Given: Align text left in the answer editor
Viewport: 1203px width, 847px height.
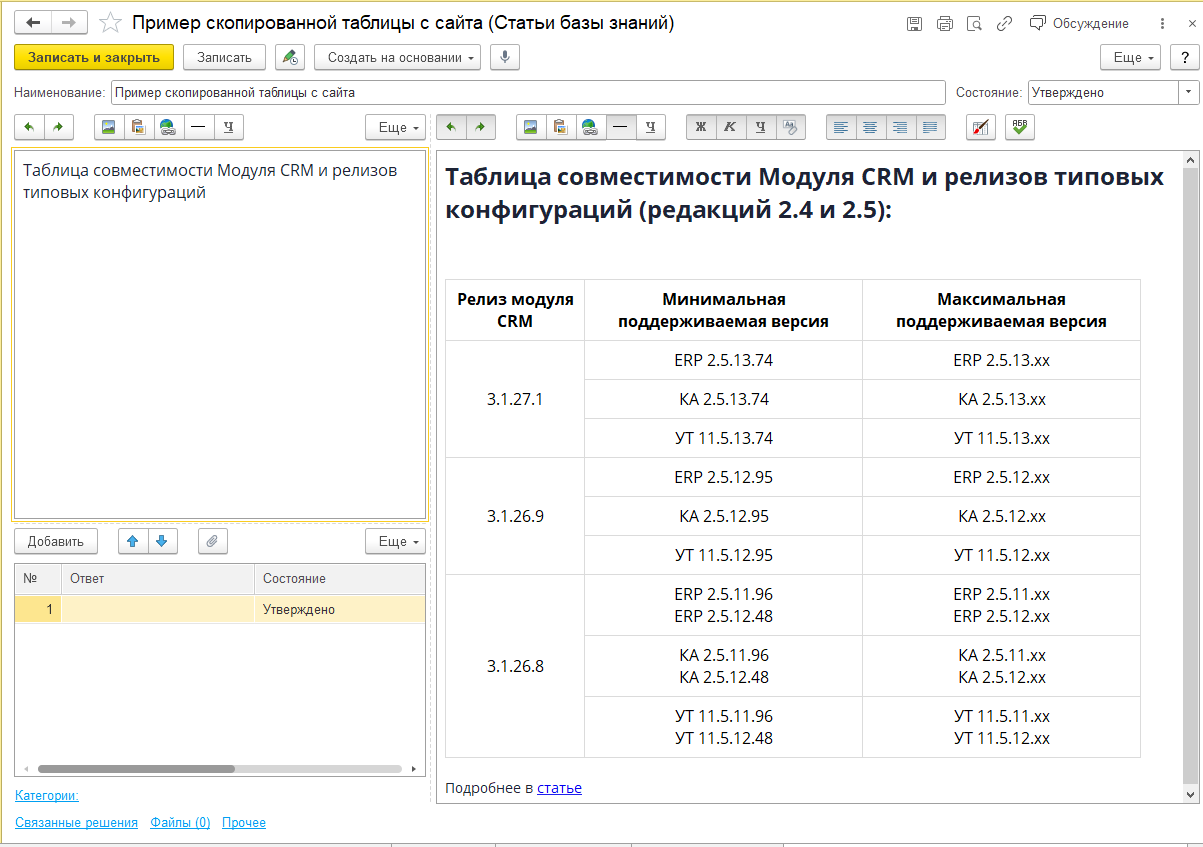Looking at the screenshot, I should tap(841, 127).
